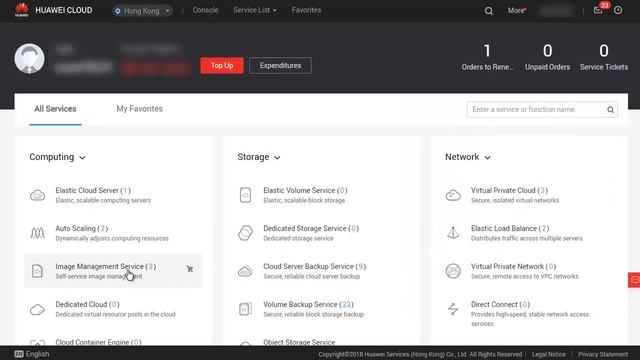Image resolution: width=640 pixels, height=360 pixels.
Task: Open the Hong Kong region dropdown
Action: click(x=142, y=11)
